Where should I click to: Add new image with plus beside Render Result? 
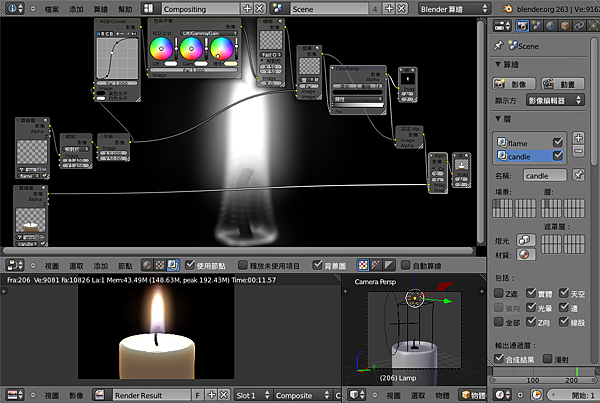[212, 395]
